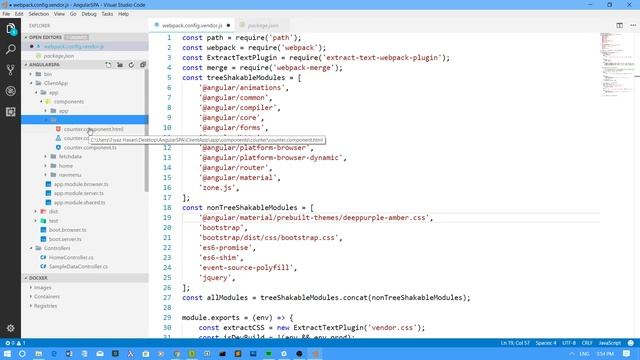Open the View menu
The width and height of the screenshot is (640, 360).
[x=59, y=14]
